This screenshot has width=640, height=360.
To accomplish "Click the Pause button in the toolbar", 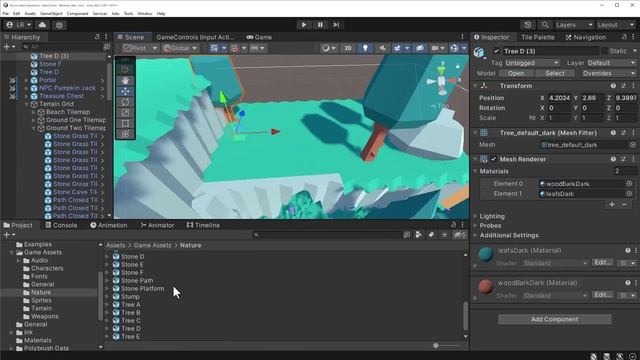I will click(x=320, y=25).
